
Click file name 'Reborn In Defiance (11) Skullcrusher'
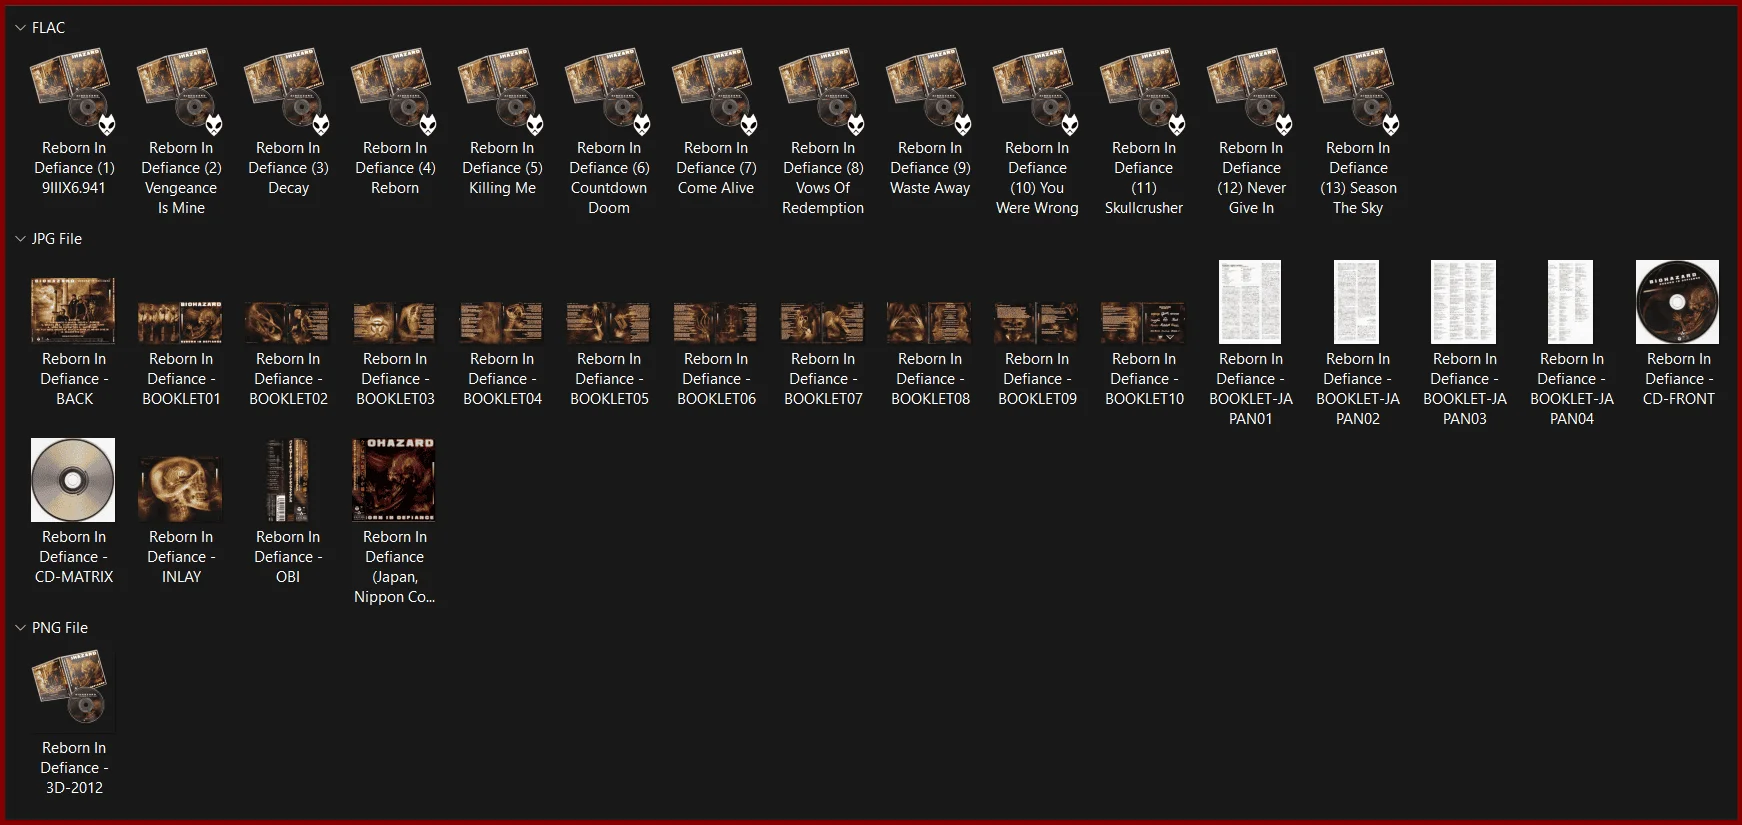[1144, 178]
